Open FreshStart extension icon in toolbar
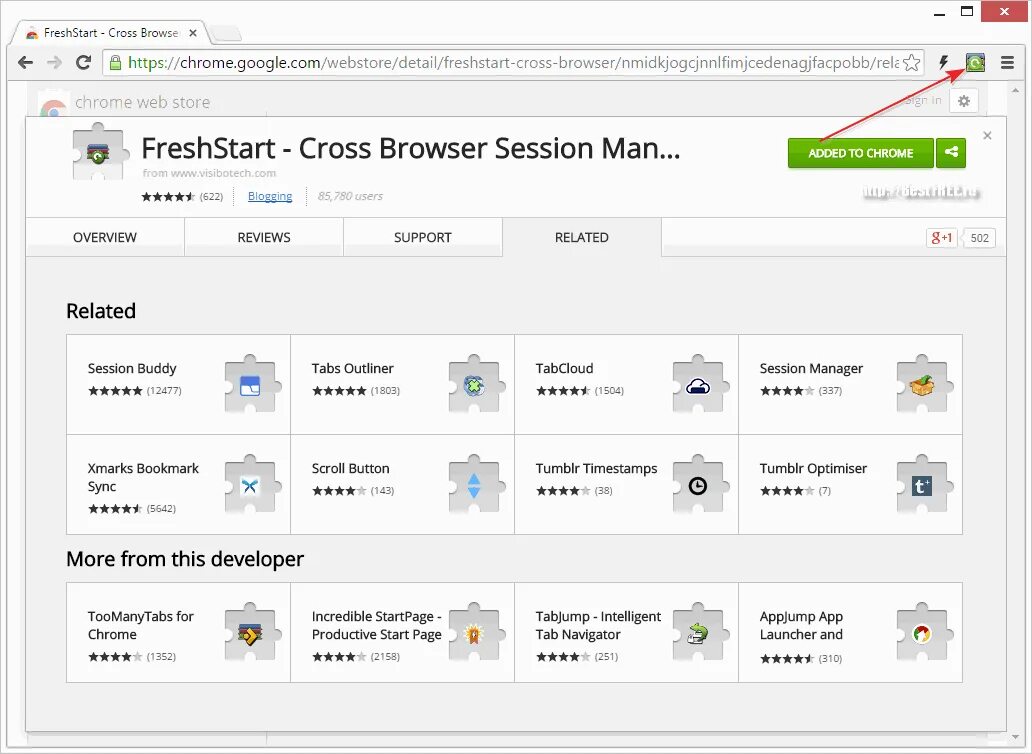 click(975, 63)
